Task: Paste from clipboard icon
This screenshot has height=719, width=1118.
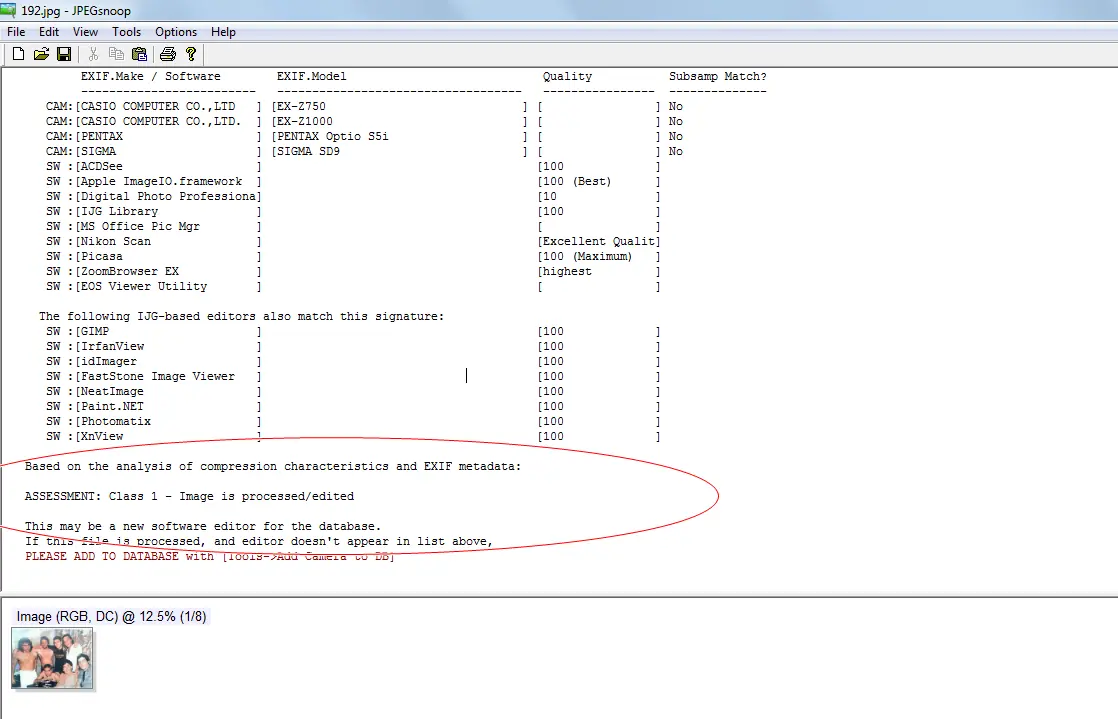Action: [140, 54]
